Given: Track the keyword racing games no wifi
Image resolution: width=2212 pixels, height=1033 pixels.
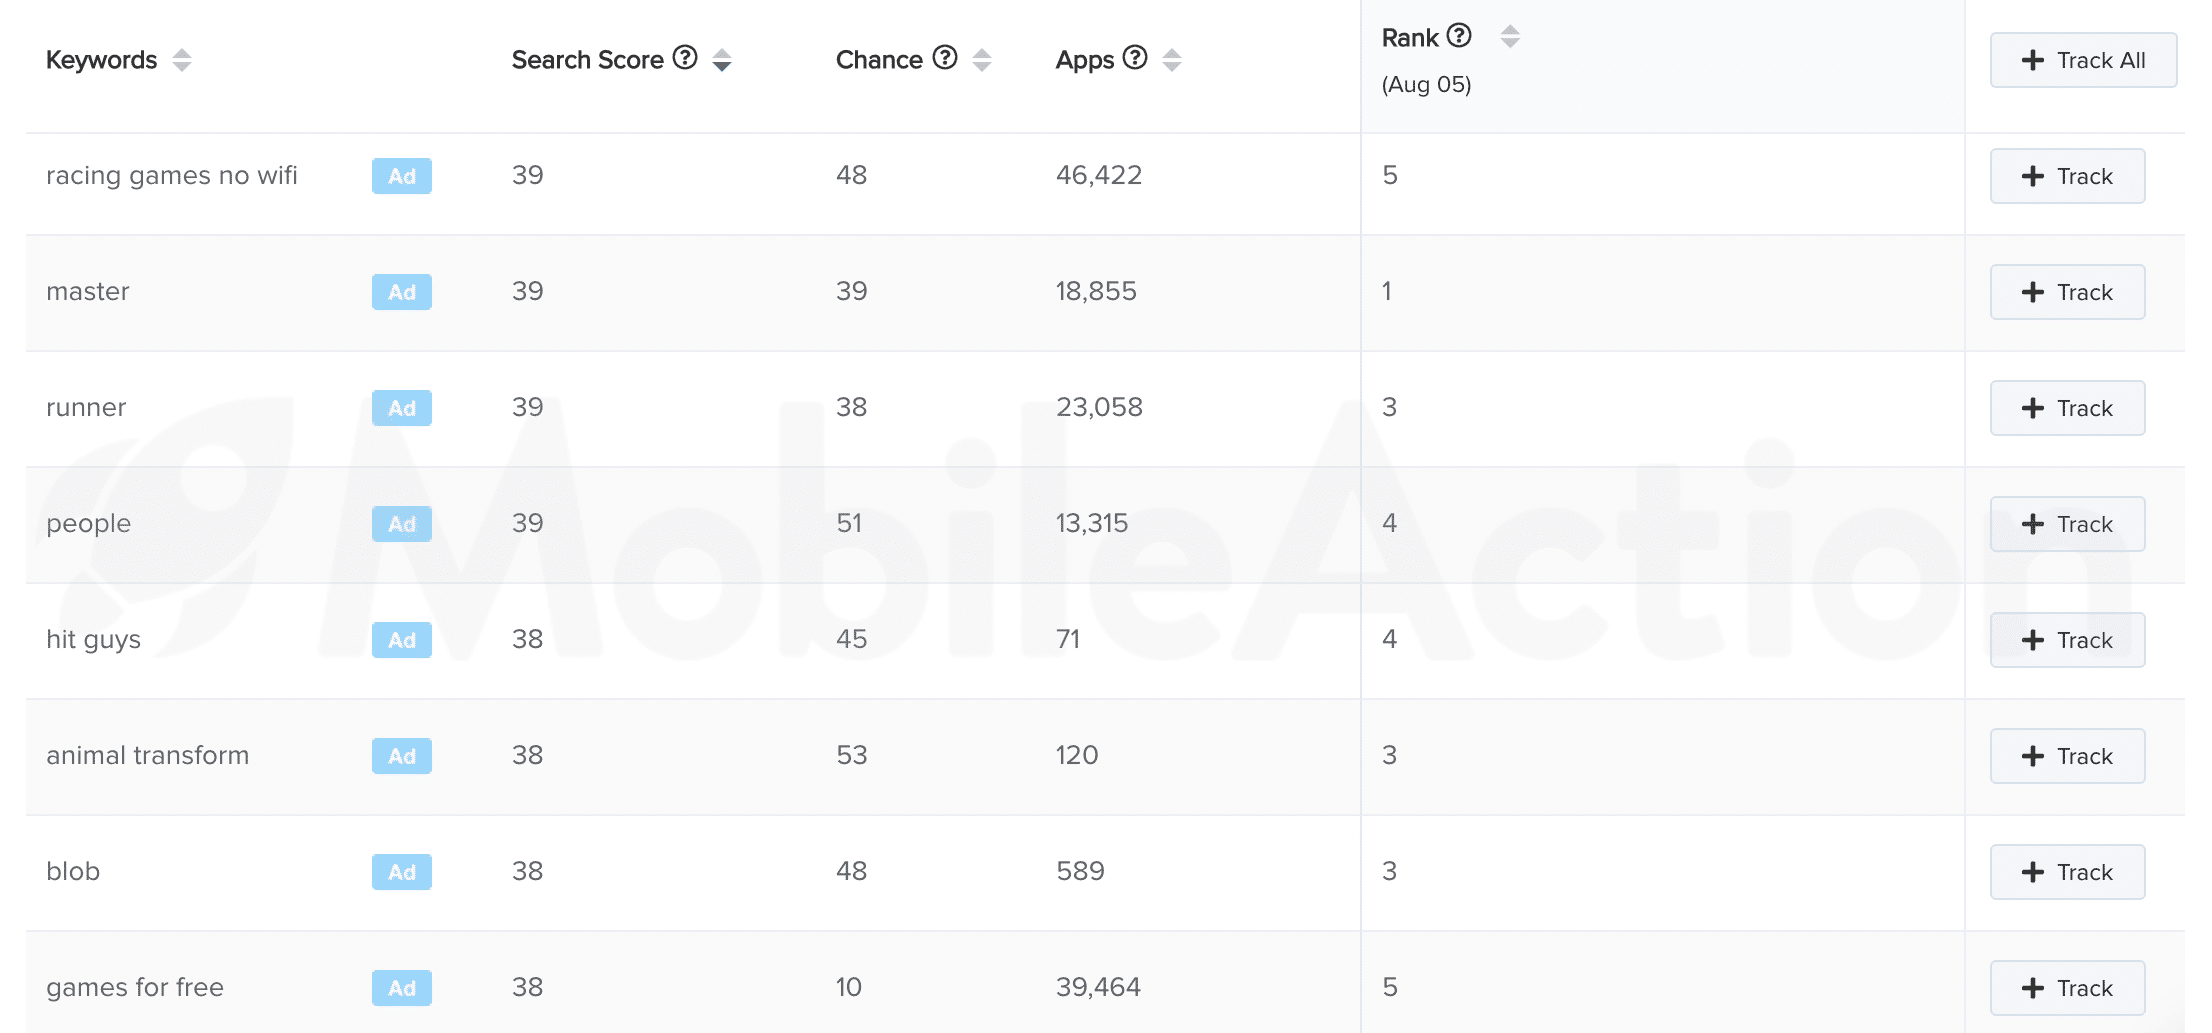Looking at the screenshot, I should [x=2067, y=176].
